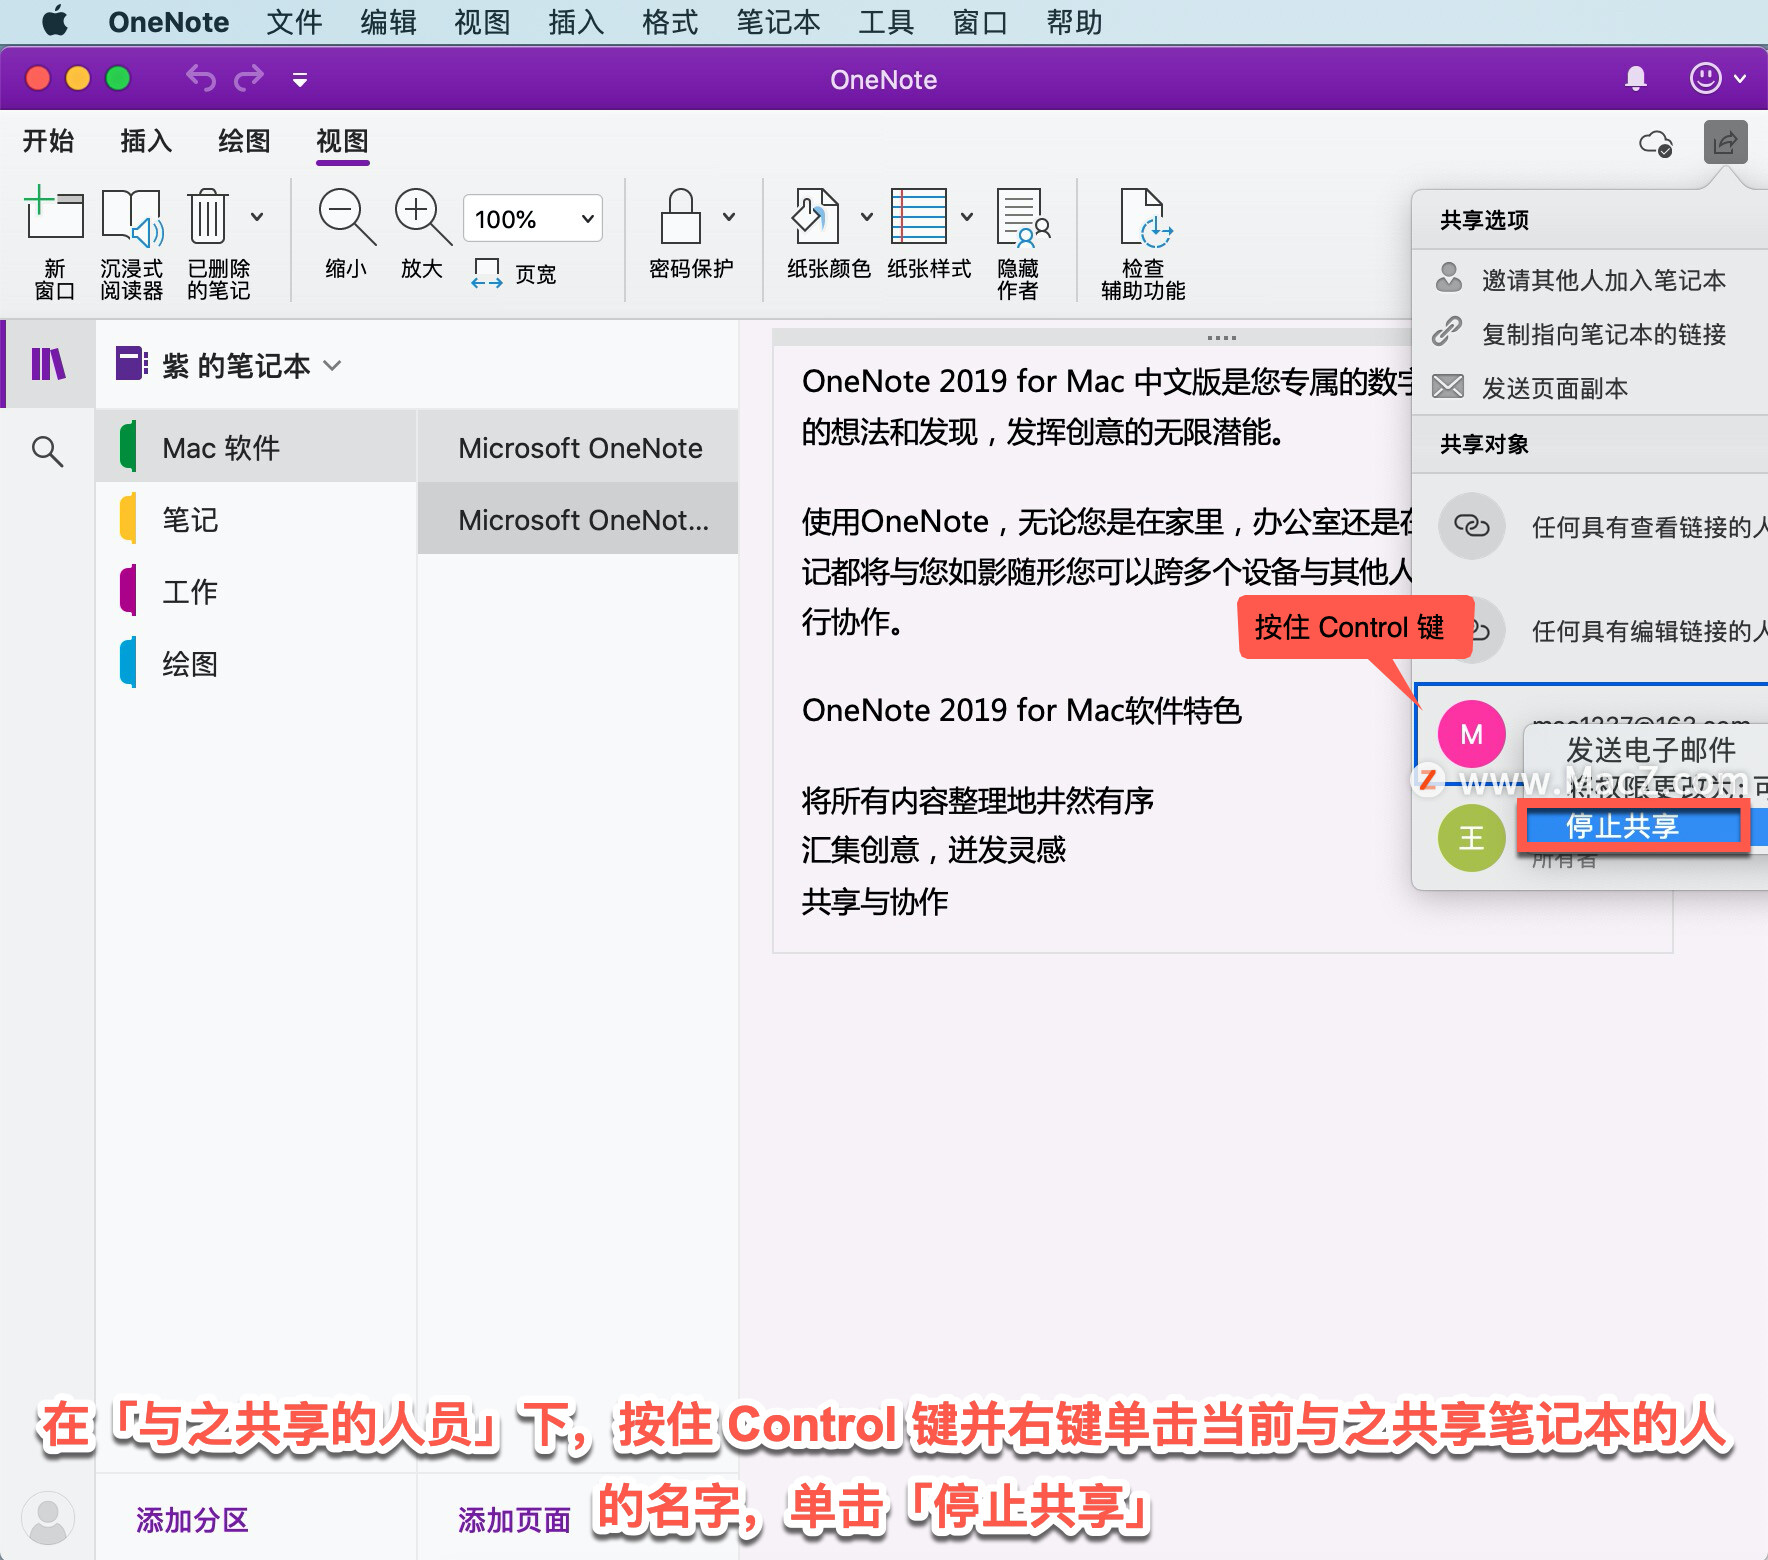
Task: Toggle the notebooks navigation pane icon
Action: [x=48, y=364]
